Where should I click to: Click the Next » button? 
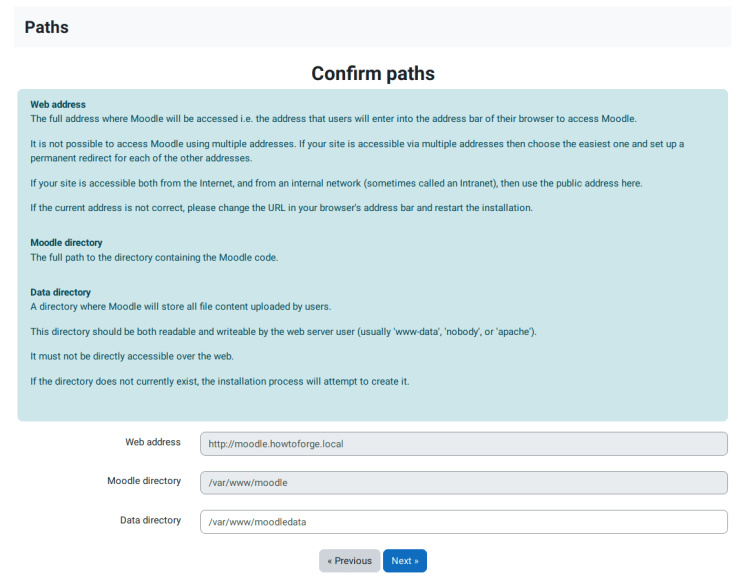coord(404,561)
